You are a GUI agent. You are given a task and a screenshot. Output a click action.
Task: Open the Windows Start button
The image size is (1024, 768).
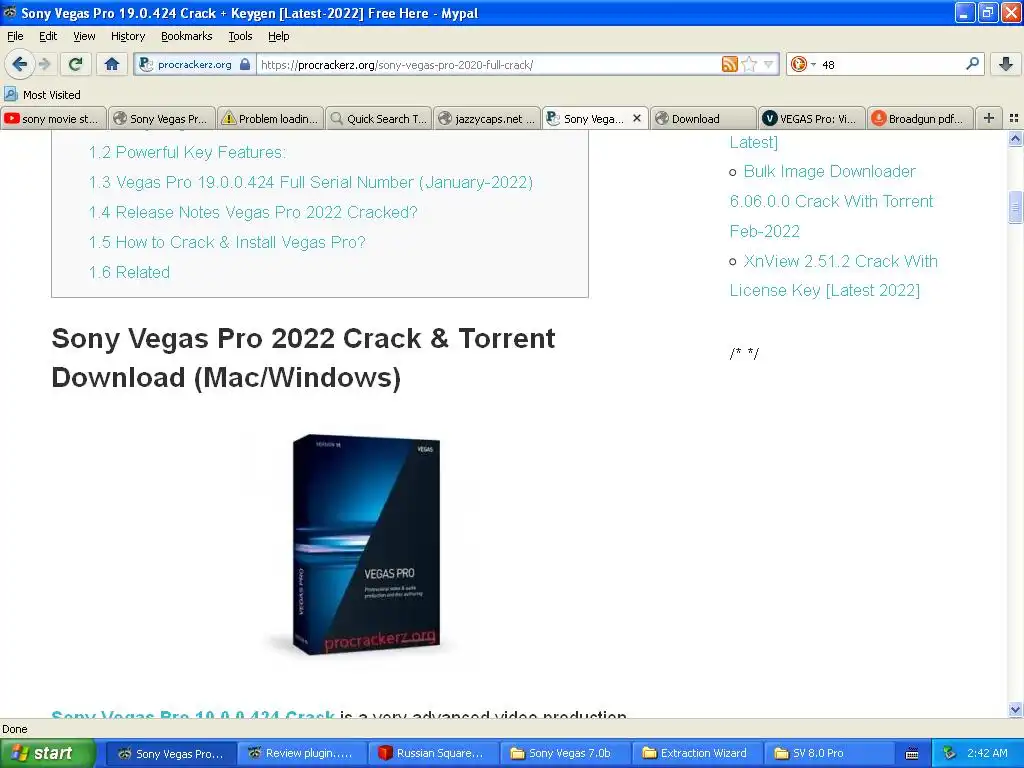tap(48, 753)
